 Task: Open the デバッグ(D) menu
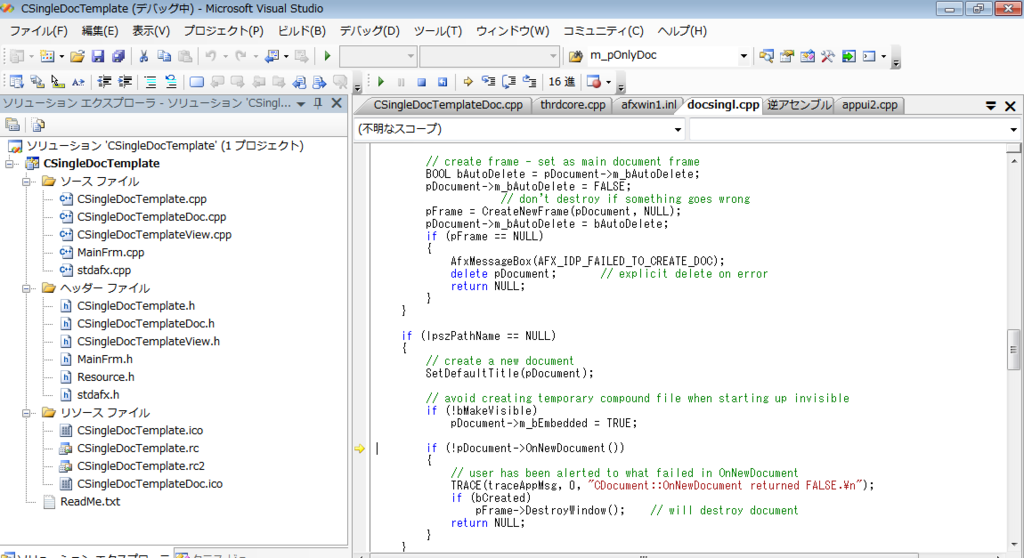pos(370,31)
